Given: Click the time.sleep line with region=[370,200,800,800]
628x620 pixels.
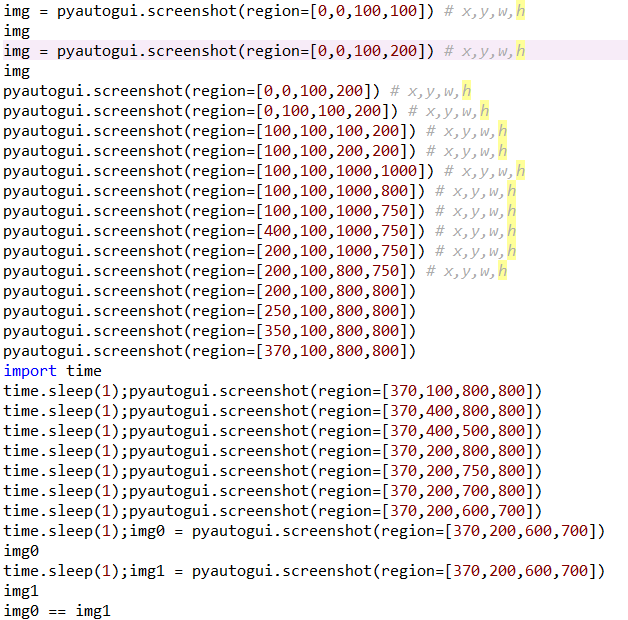Looking at the screenshot, I should click(273, 451).
